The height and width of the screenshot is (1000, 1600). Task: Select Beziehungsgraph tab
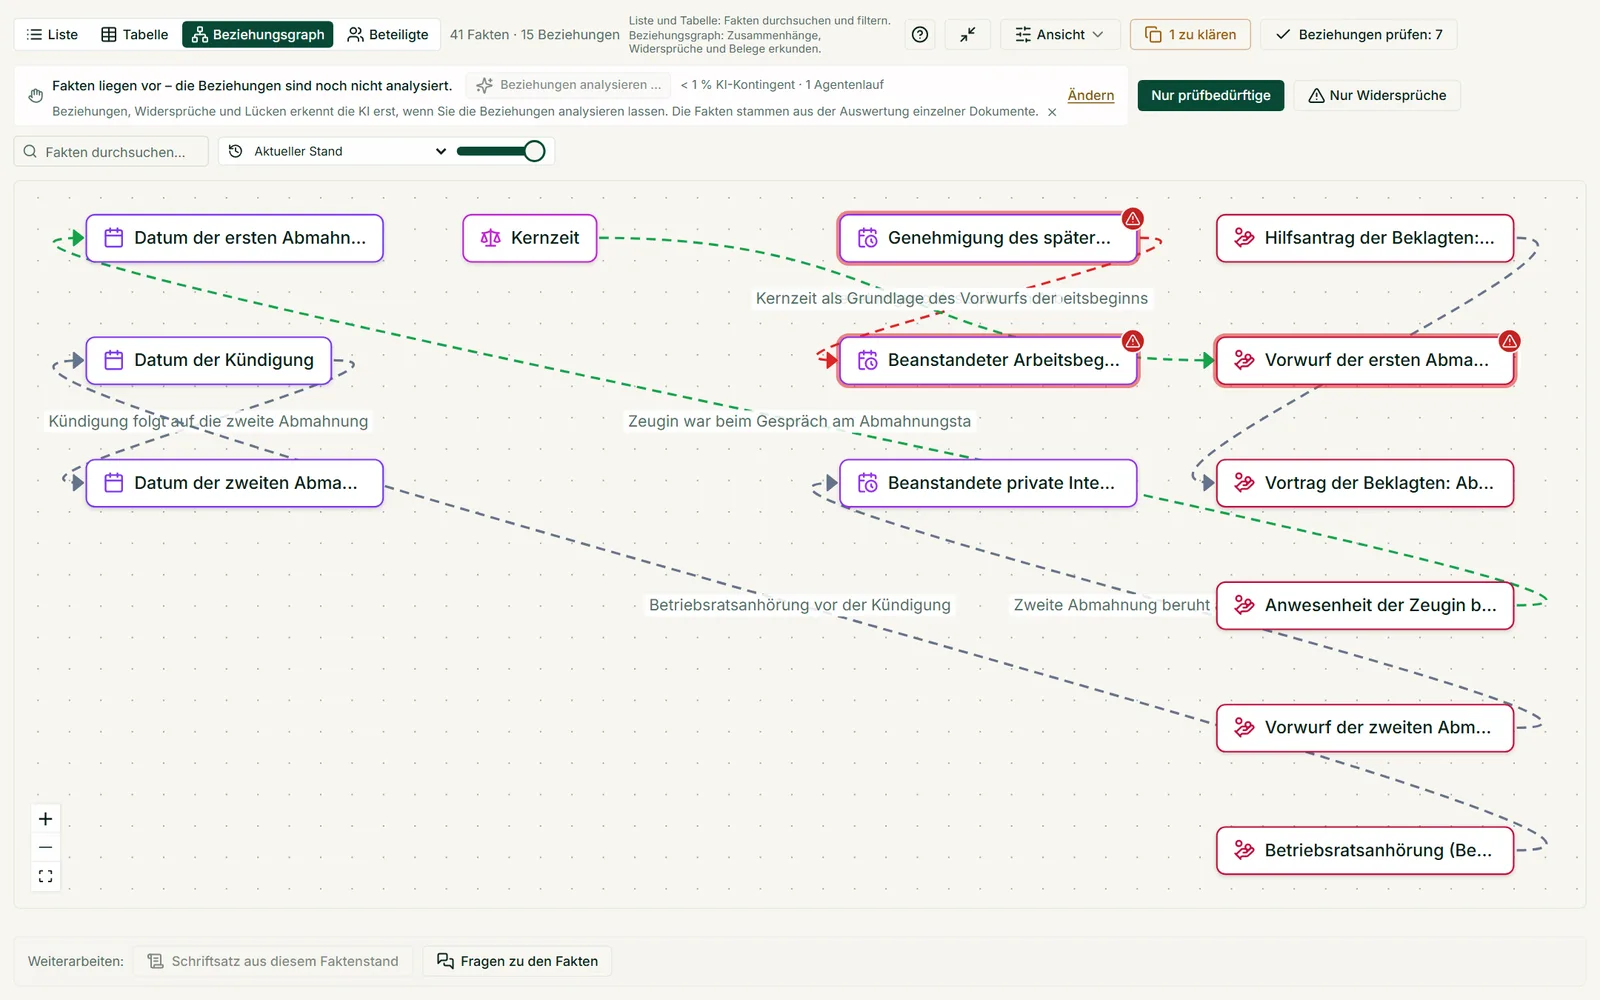[x=258, y=34]
